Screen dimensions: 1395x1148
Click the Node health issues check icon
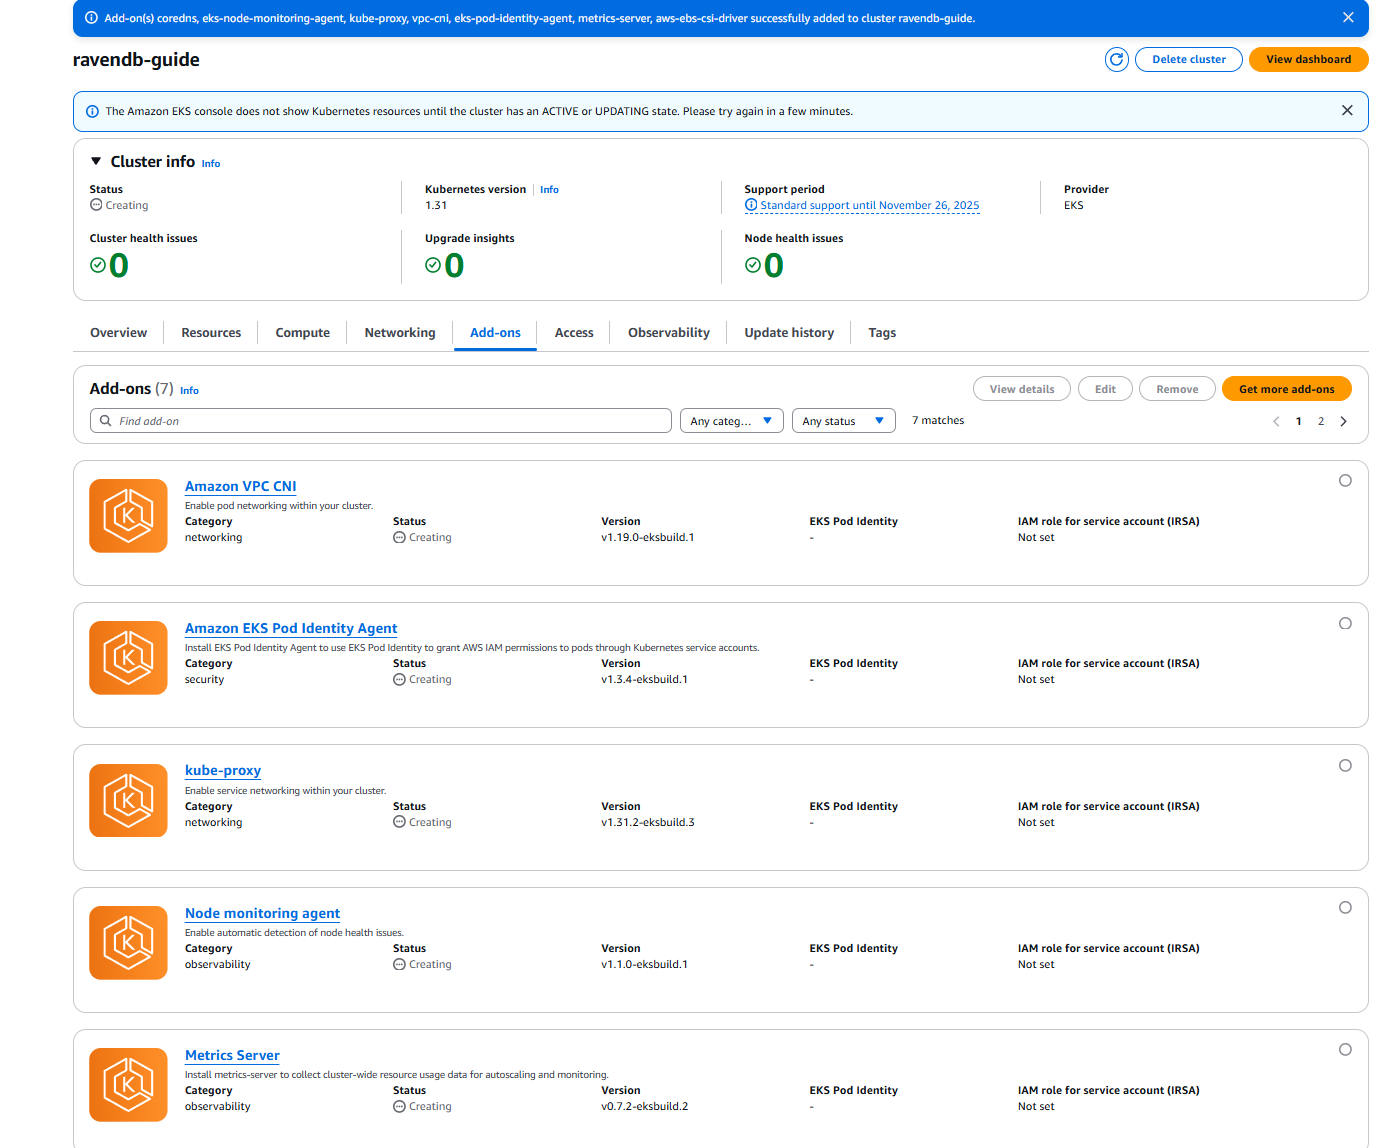[x=753, y=265]
